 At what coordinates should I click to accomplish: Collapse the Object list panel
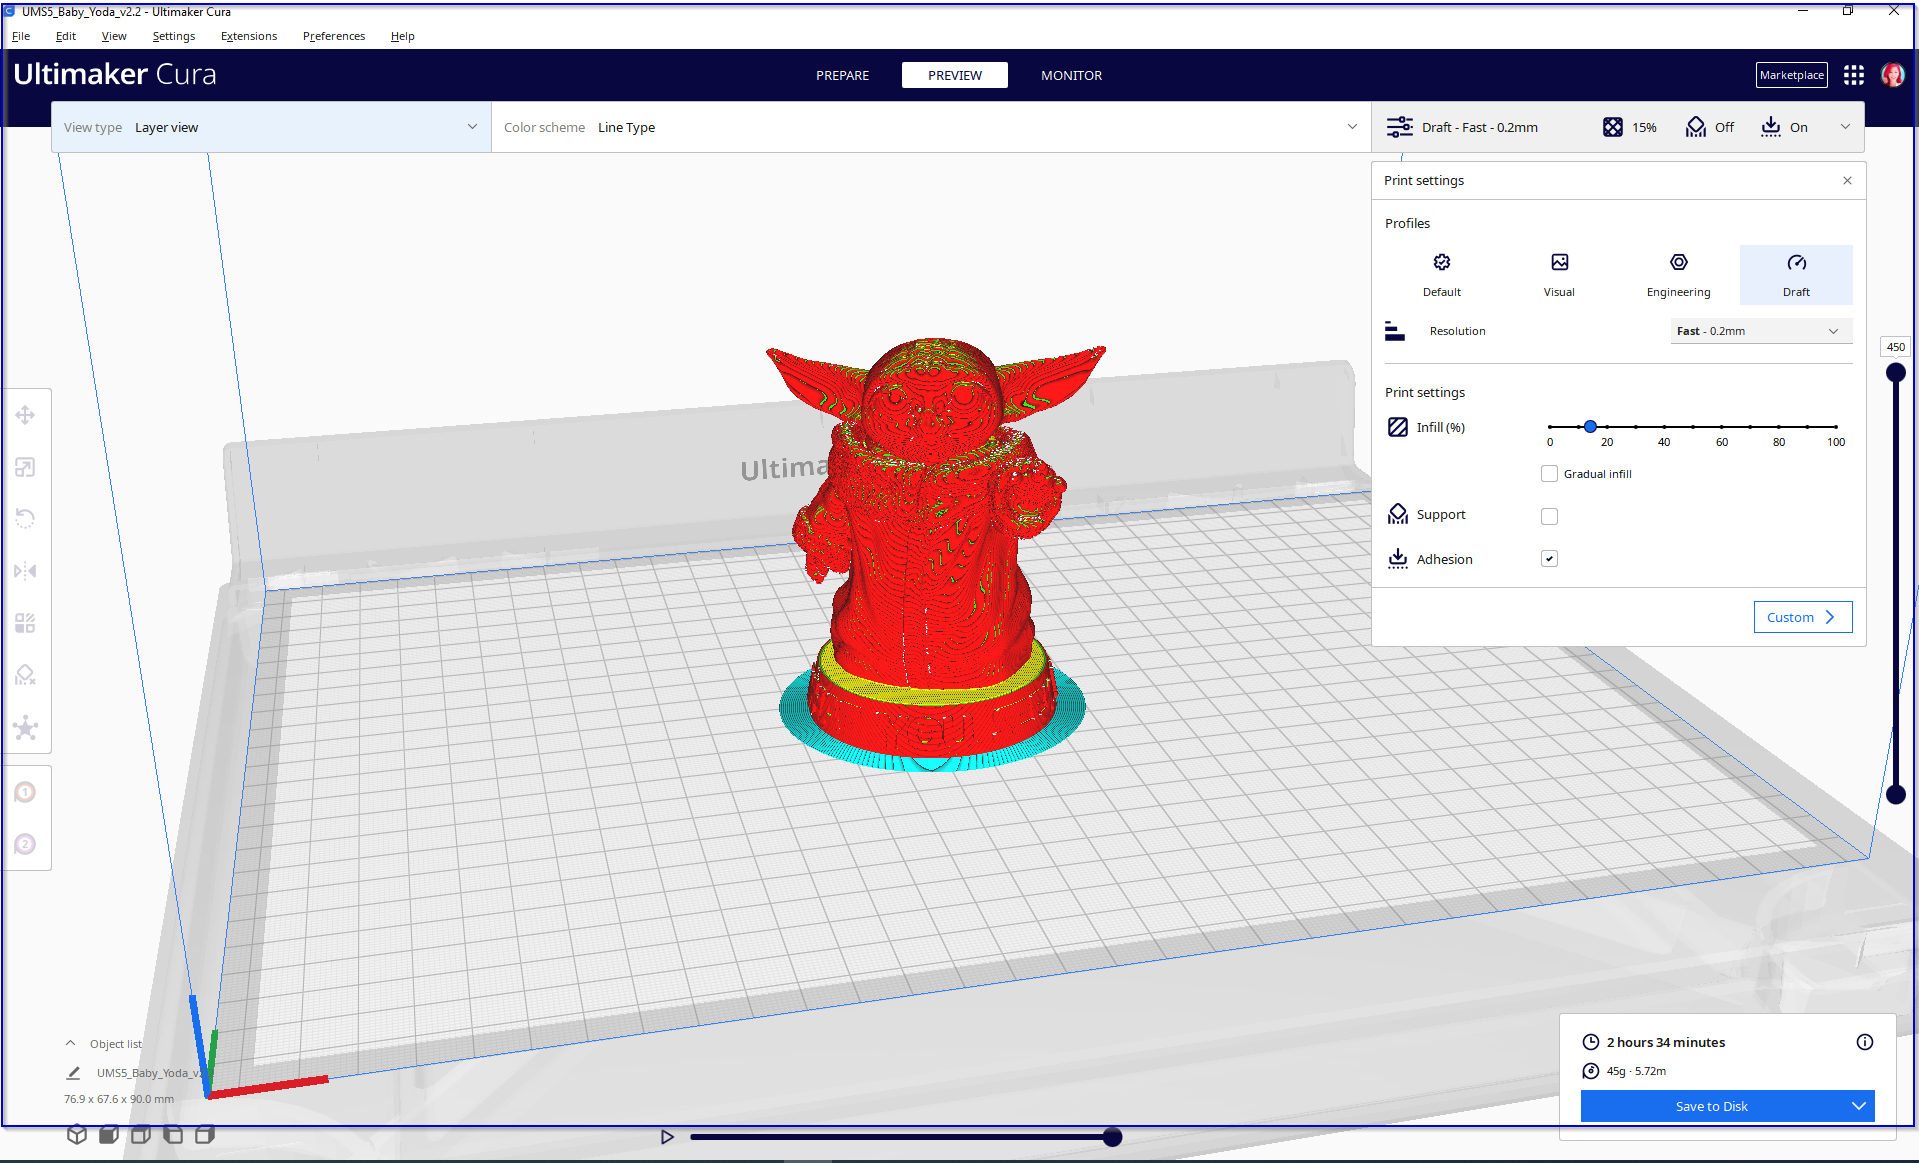70,1042
